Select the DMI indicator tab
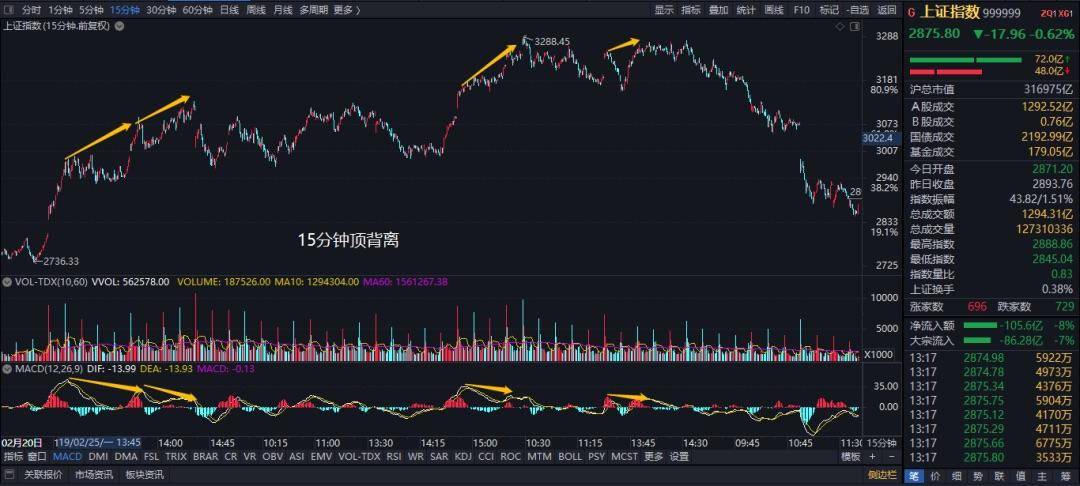The height and width of the screenshot is (486, 1080). click(98, 456)
